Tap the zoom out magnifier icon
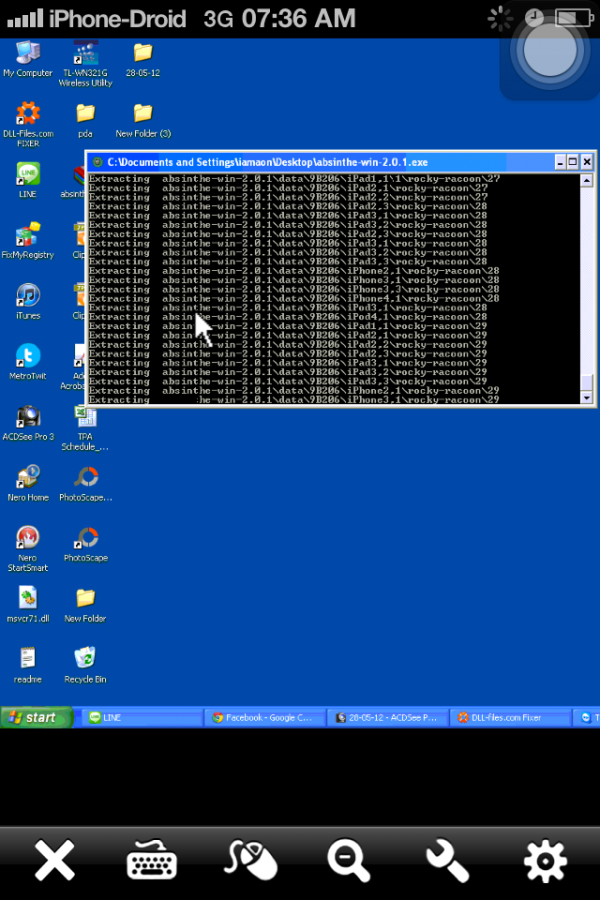600x900 pixels. pyautogui.click(x=349, y=860)
